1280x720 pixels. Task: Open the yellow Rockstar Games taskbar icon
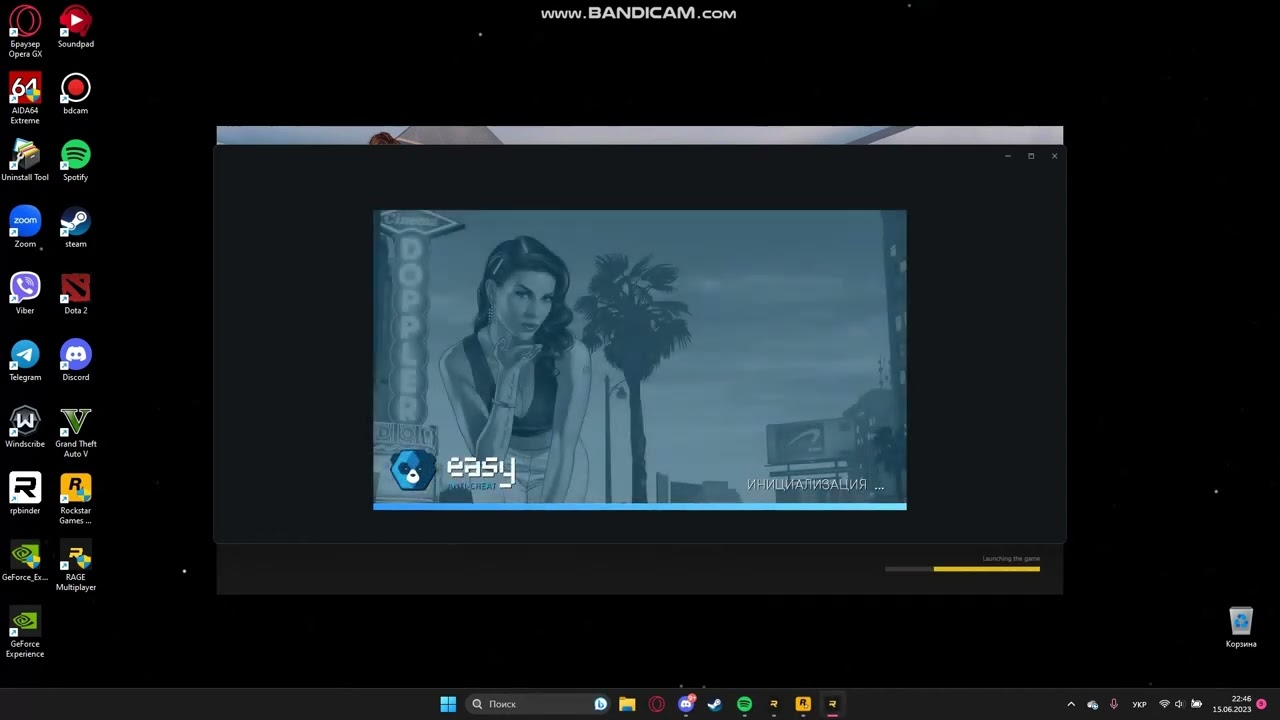pyautogui.click(x=803, y=704)
